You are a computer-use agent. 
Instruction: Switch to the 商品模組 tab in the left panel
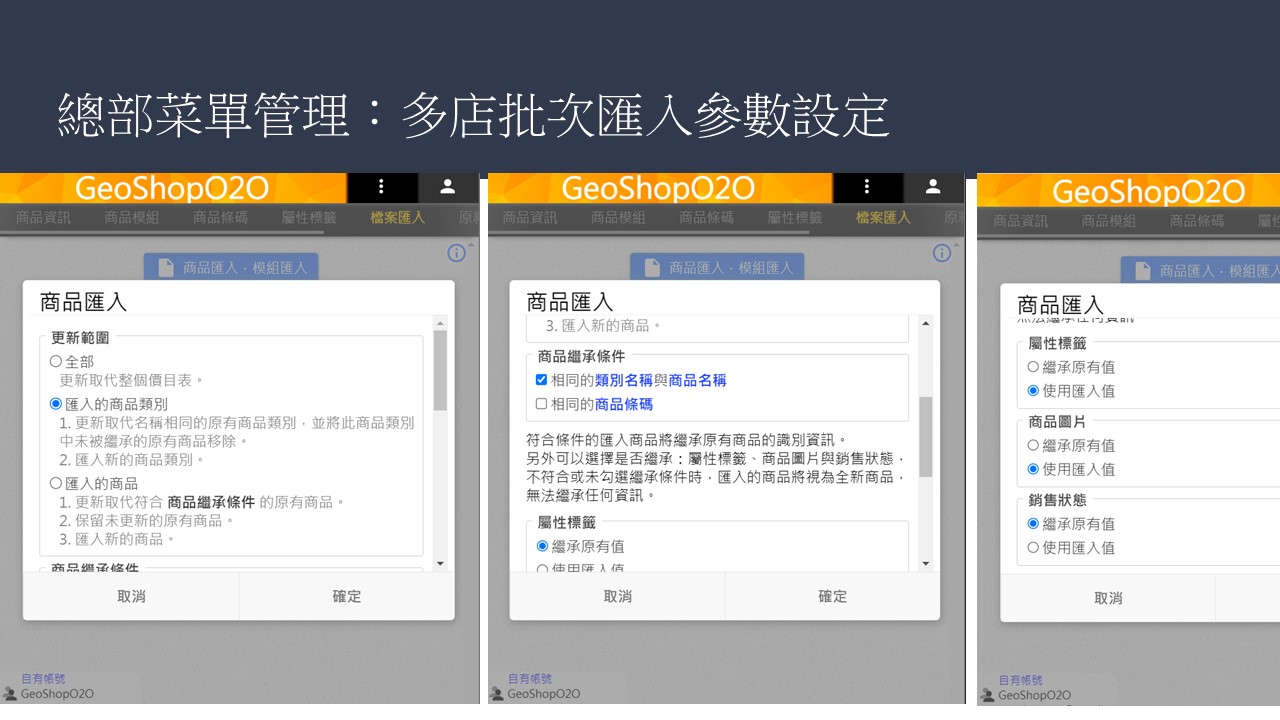[x=132, y=218]
